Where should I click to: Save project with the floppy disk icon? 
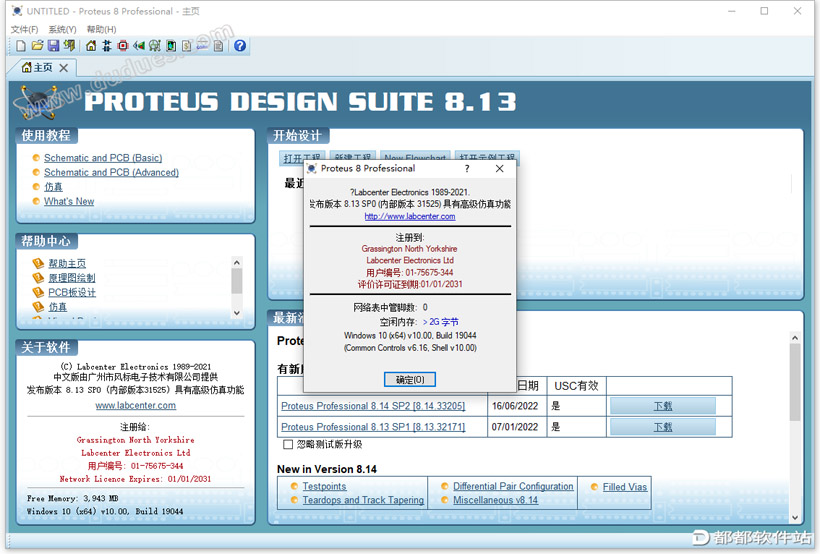(53, 46)
